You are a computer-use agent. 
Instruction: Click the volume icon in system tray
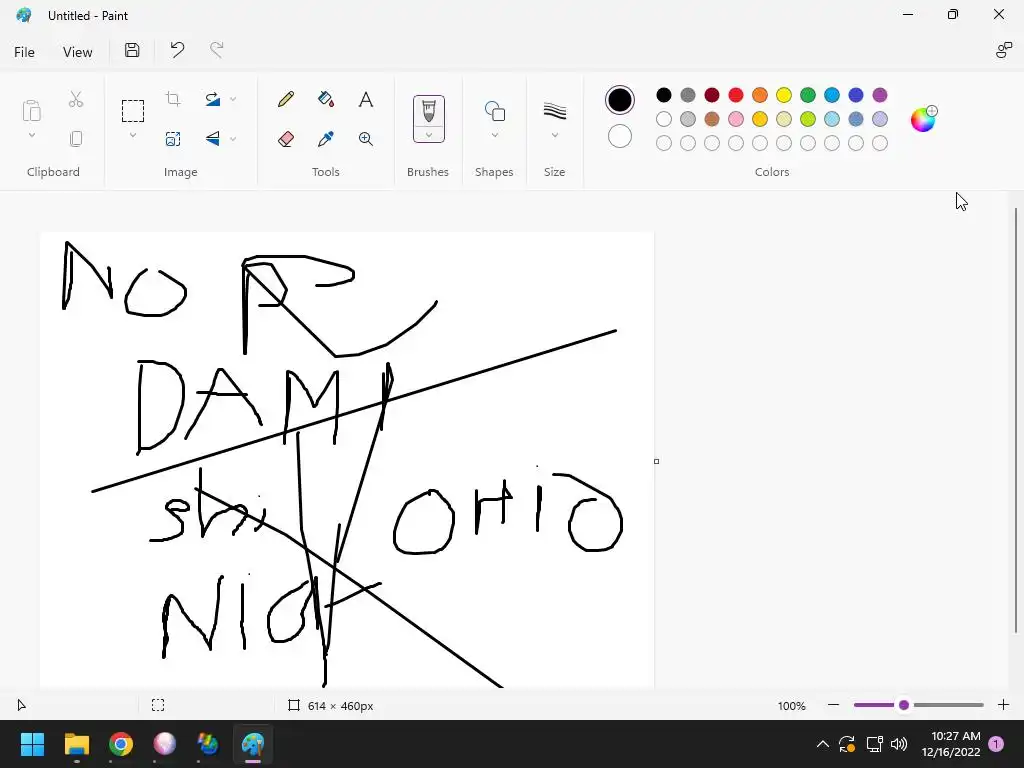pyautogui.click(x=899, y=744)
